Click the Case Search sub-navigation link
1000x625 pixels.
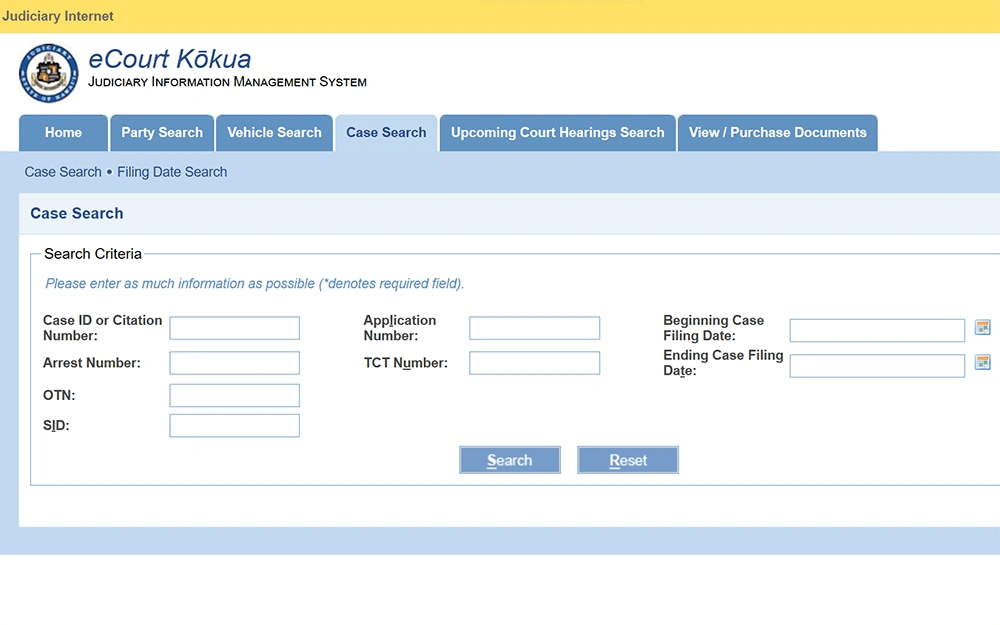(x=63, y=172)
